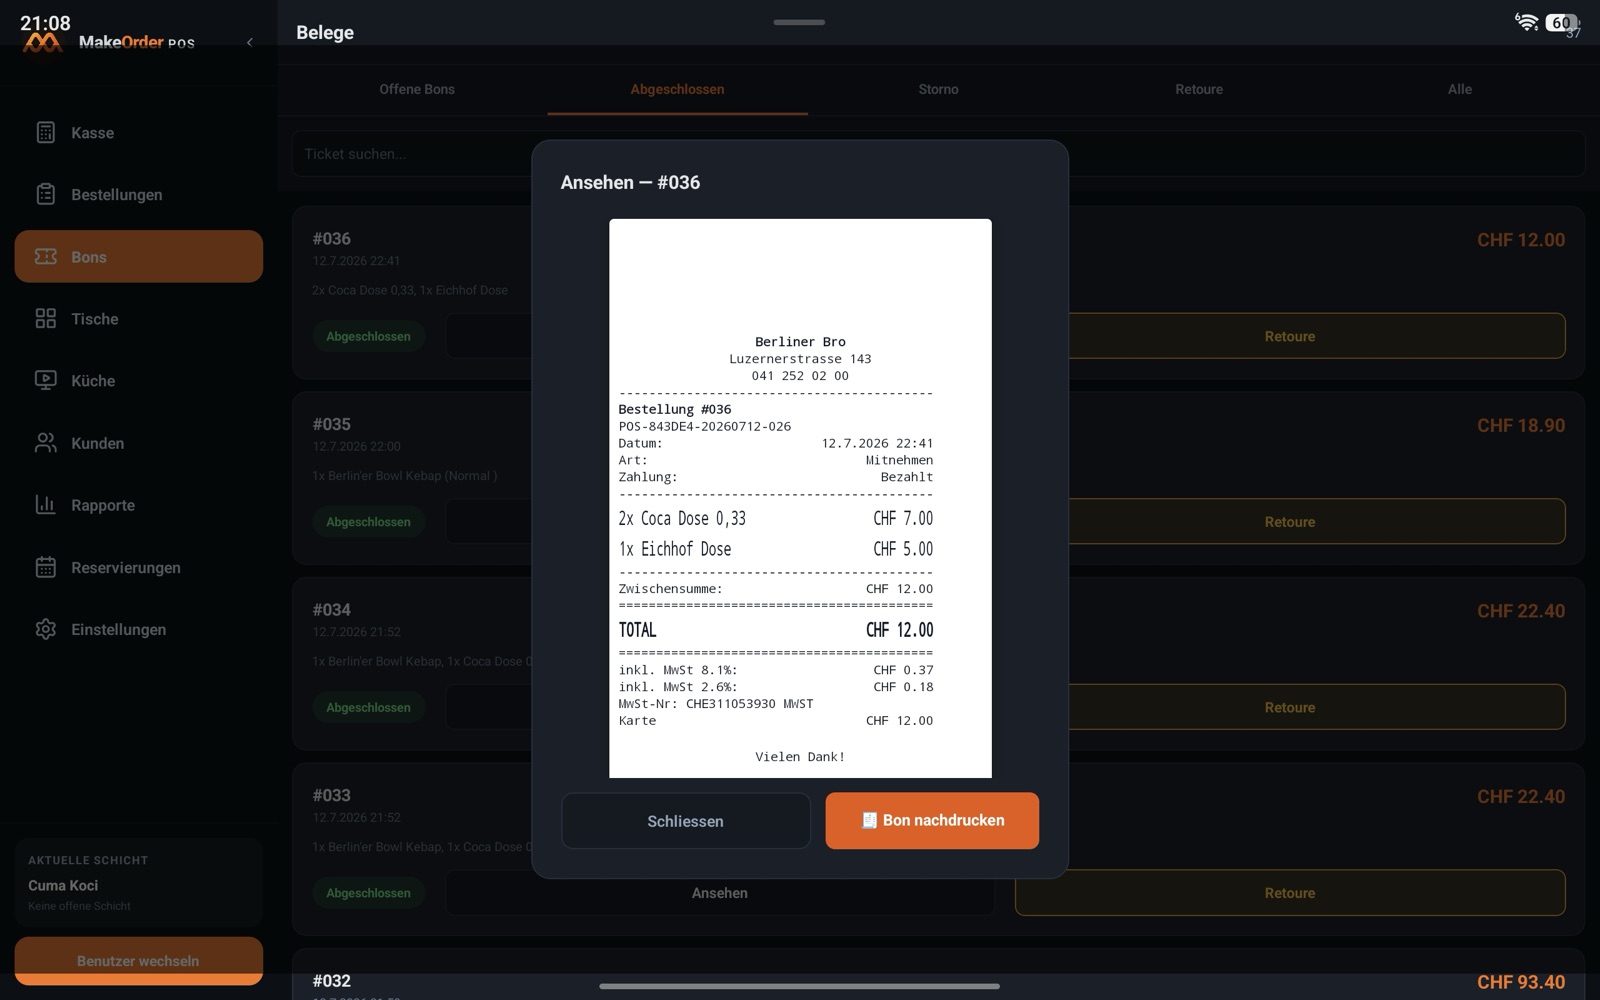Click ticket number #033 in the list

[x=331, y=795]
